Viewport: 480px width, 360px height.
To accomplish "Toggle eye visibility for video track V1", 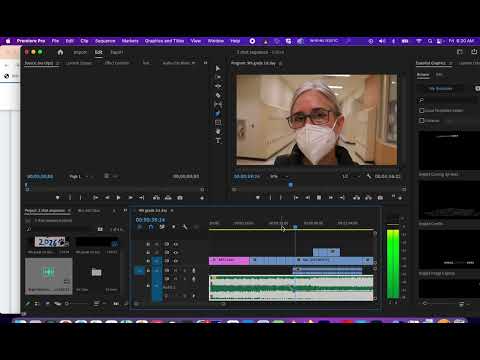I will click(176, 261).
